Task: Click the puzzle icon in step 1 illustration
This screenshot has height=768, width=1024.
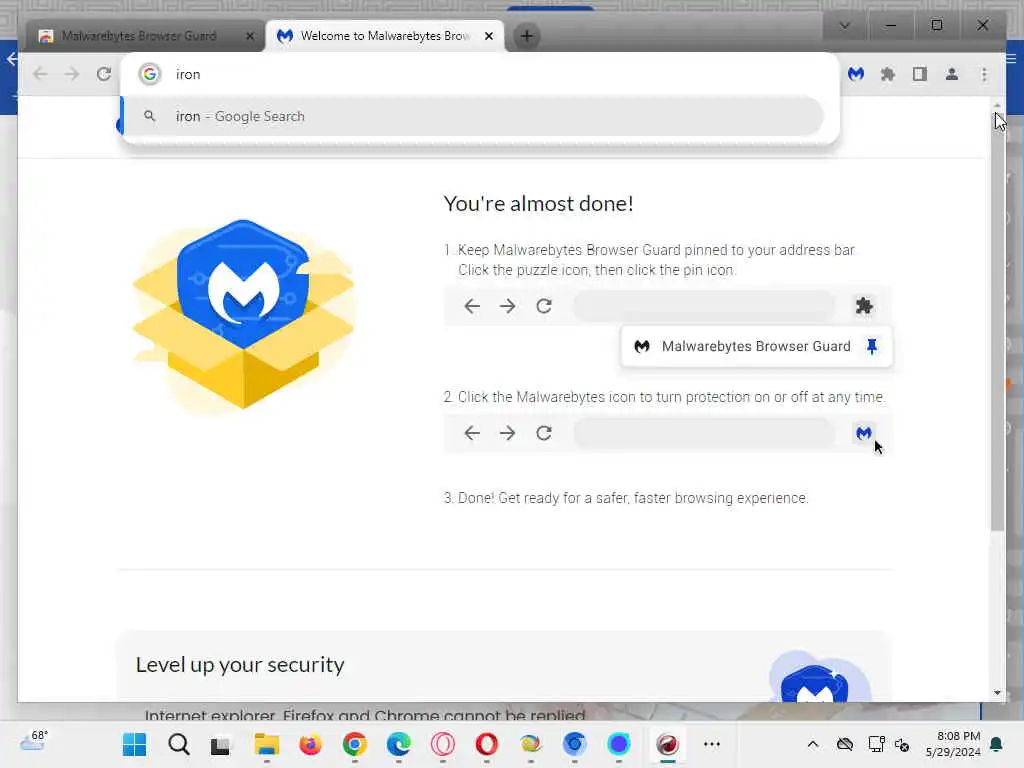Action: click(x=863, y=306)
